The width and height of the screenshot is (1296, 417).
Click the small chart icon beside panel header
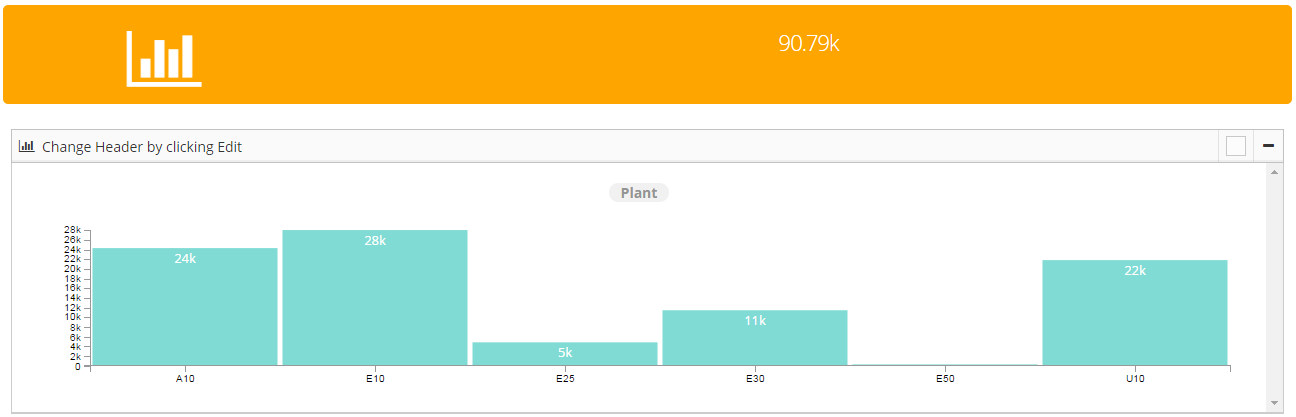coord(27,146)
